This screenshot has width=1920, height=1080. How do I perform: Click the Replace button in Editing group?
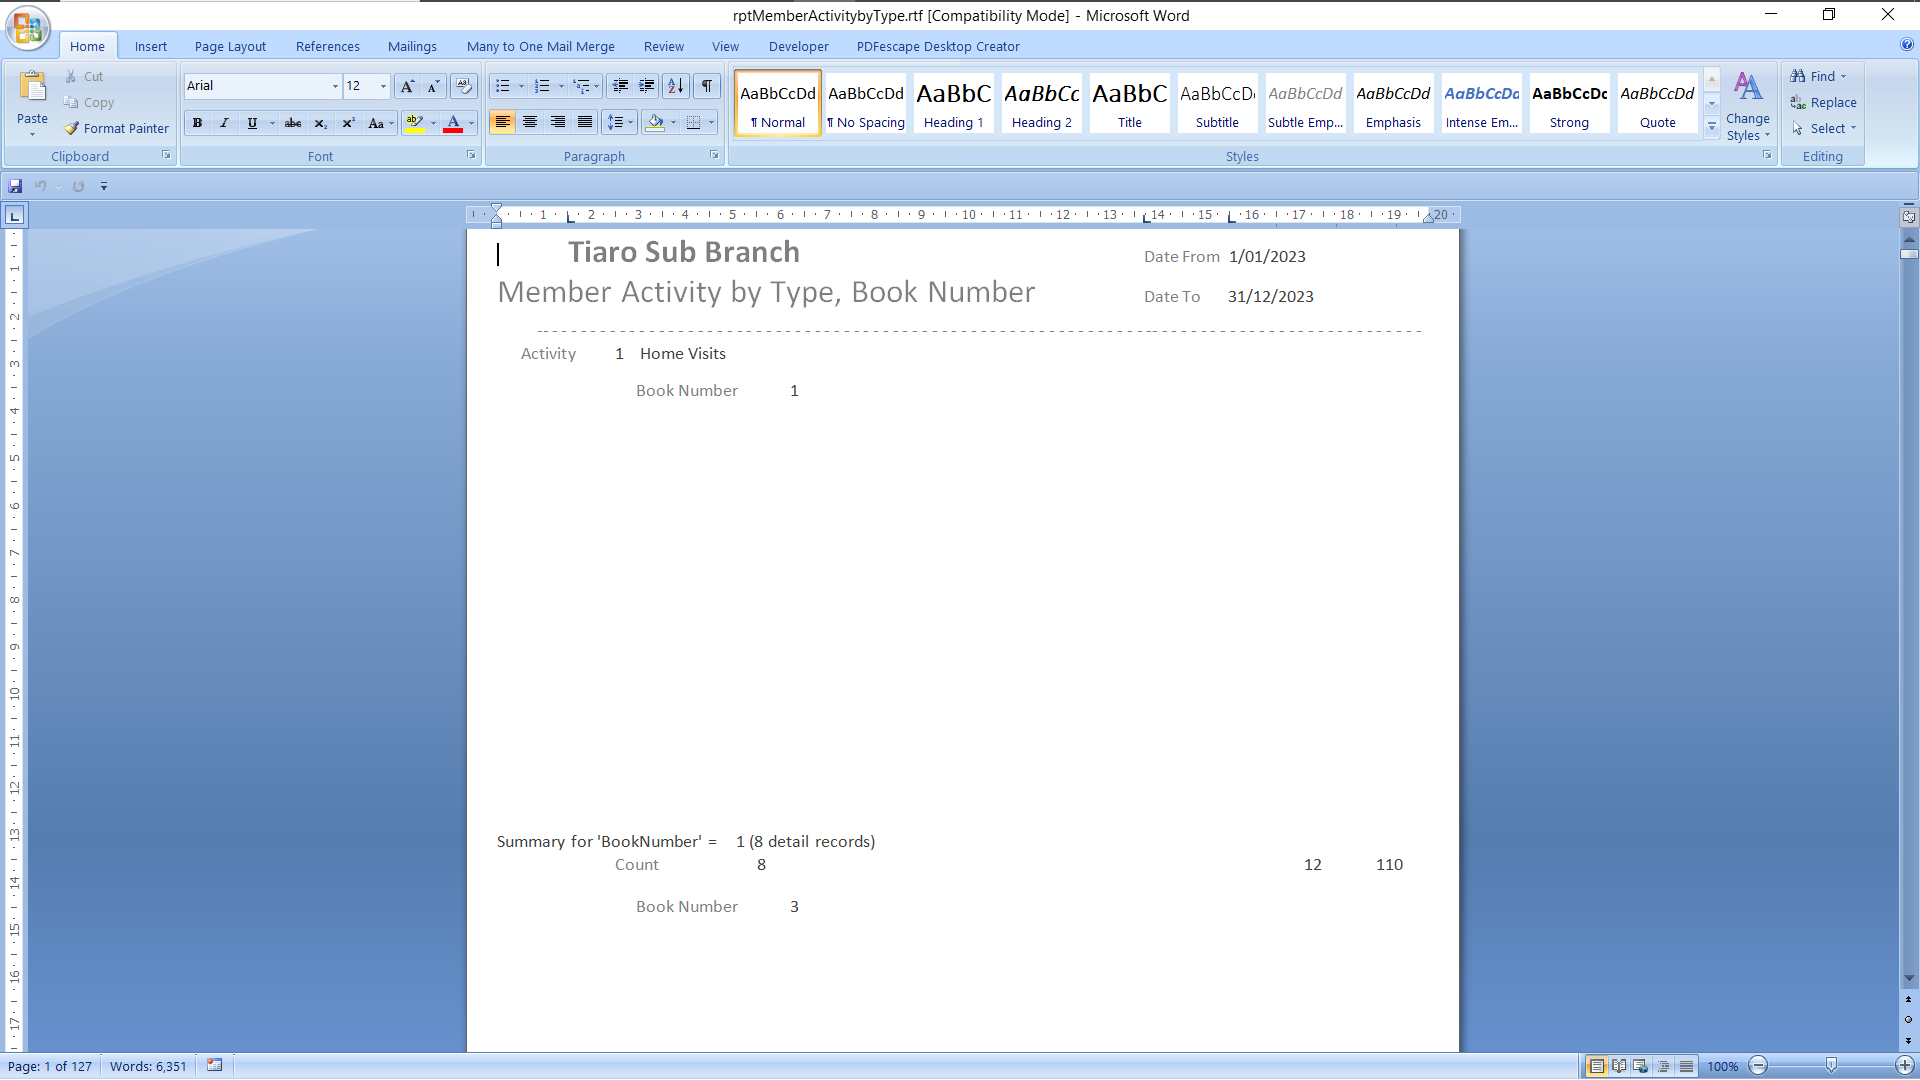tap(1823, 102)
